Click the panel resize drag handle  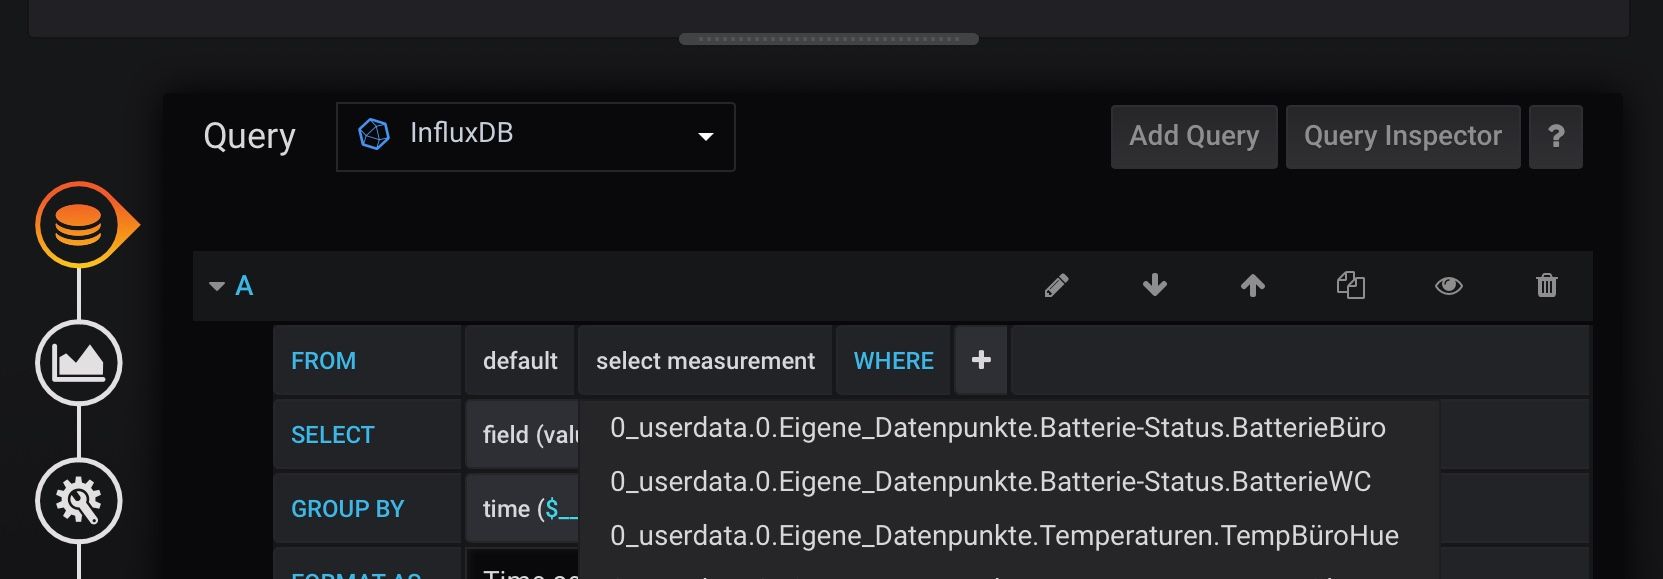pyautogui.click(x=829, y=39)
